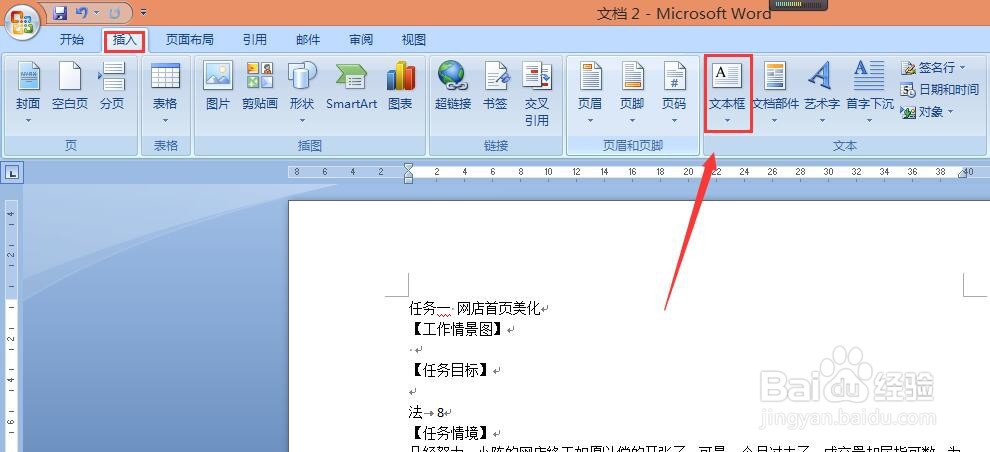Expand the arrow under 页脚
The height and width of the screenshot is (452, 990).
[632, 120]
